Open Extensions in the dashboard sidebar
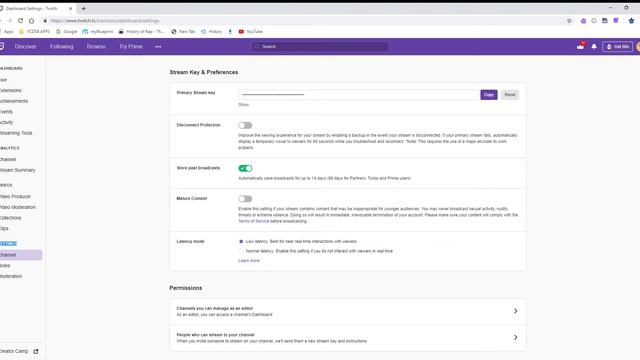The width and height of the screenshot is (640, 360). point(11,90)
